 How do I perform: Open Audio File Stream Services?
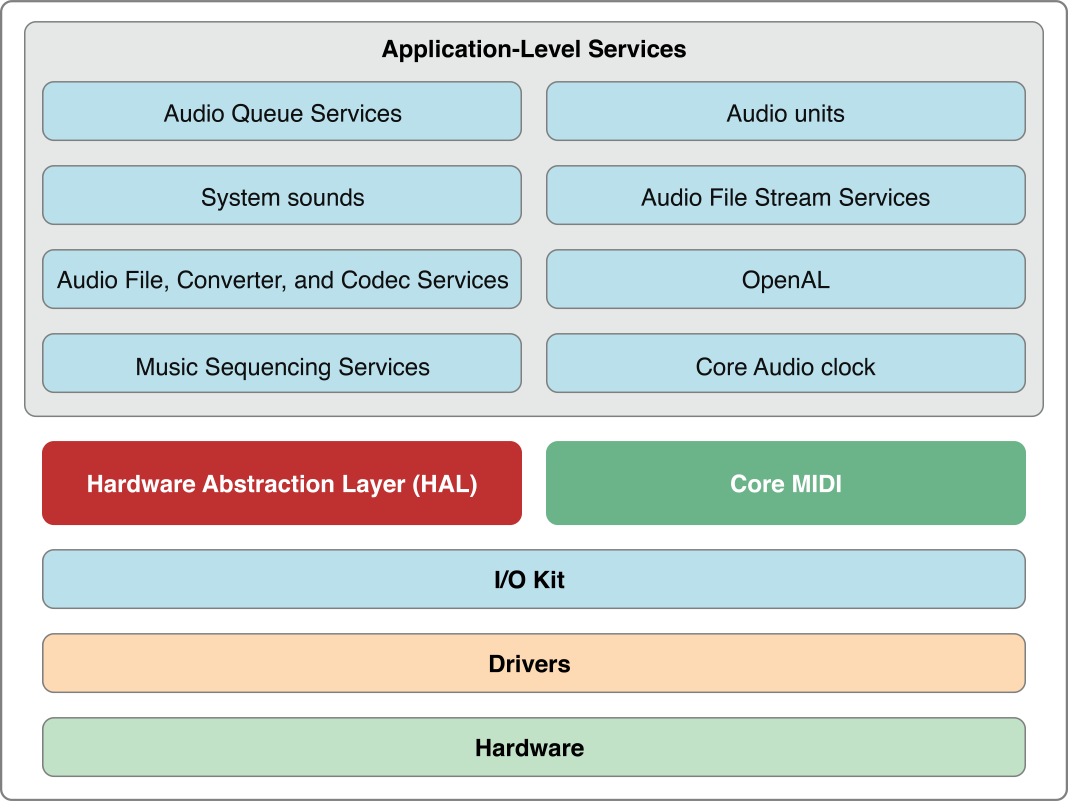tap(785, 196)
